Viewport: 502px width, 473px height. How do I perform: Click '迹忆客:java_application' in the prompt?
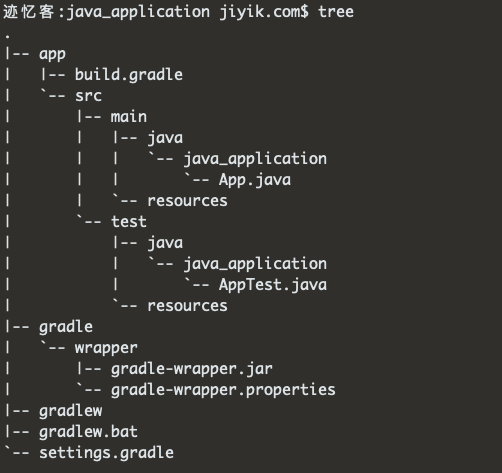point(107,13)
